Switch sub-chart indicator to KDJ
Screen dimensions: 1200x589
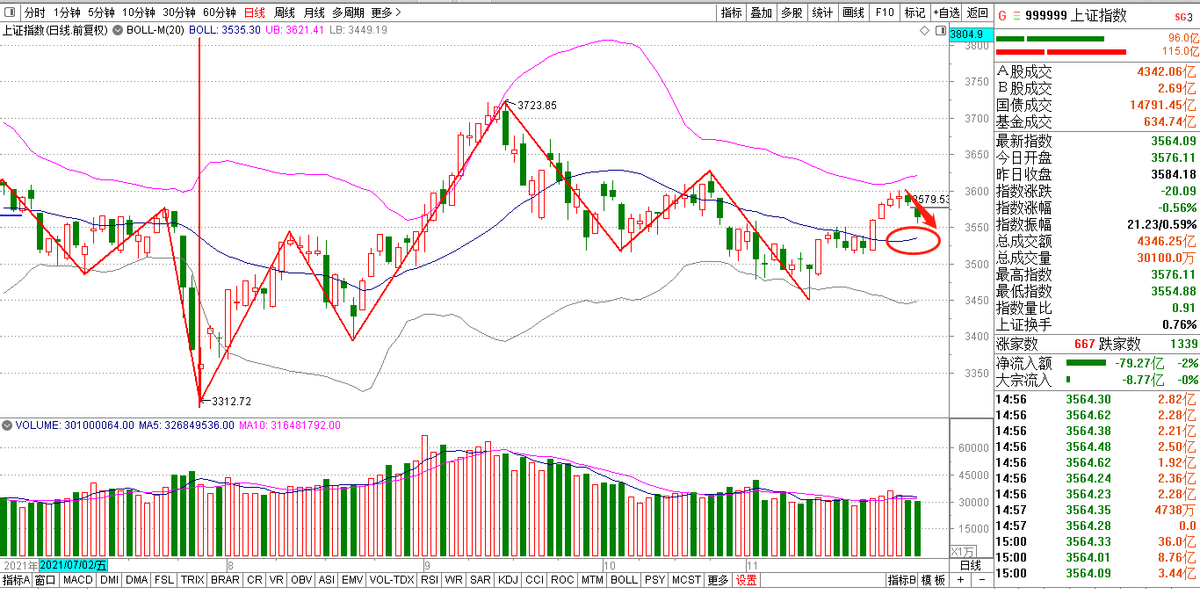[x=507, y=580]
